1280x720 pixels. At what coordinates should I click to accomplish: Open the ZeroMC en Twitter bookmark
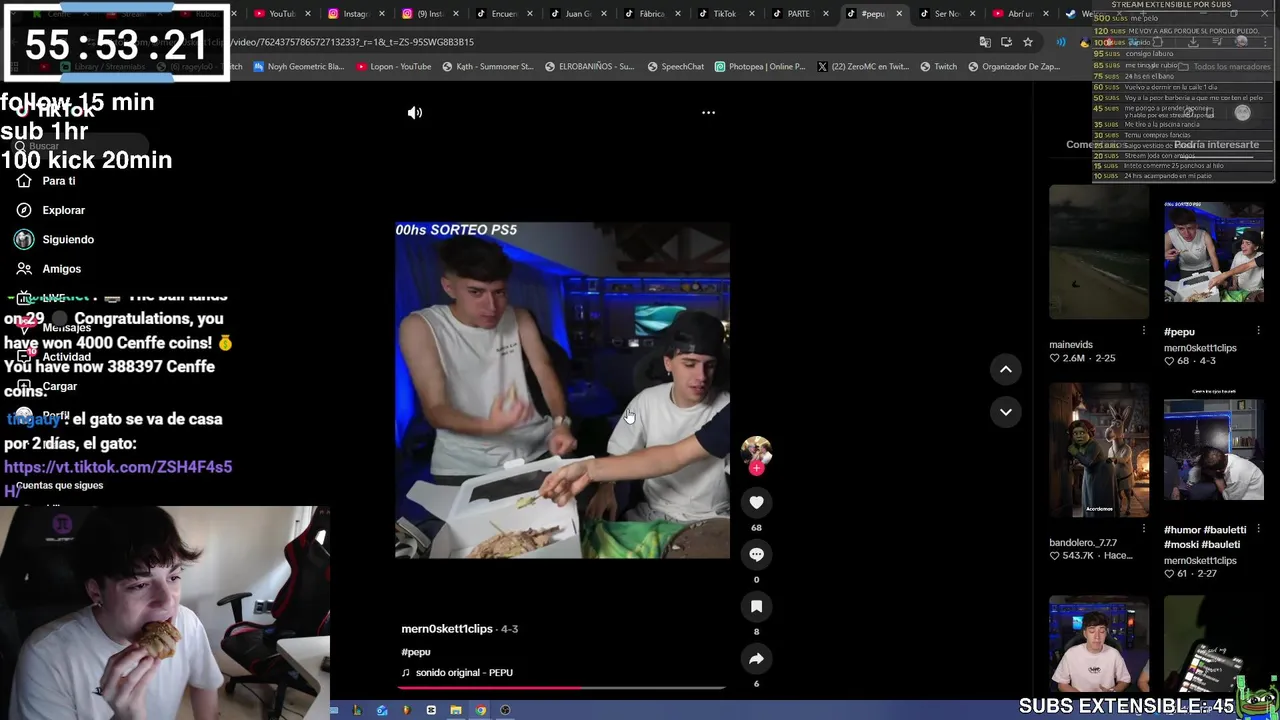click(862, 67)
